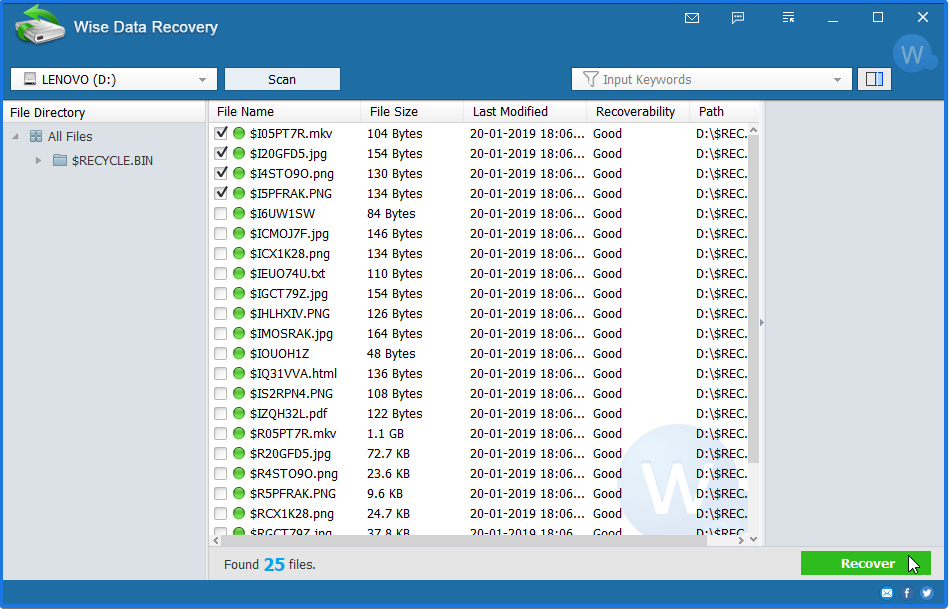Click the vertical scrollbar up arrow
Viewport: 949px width, 609px height.
point(754,130)
